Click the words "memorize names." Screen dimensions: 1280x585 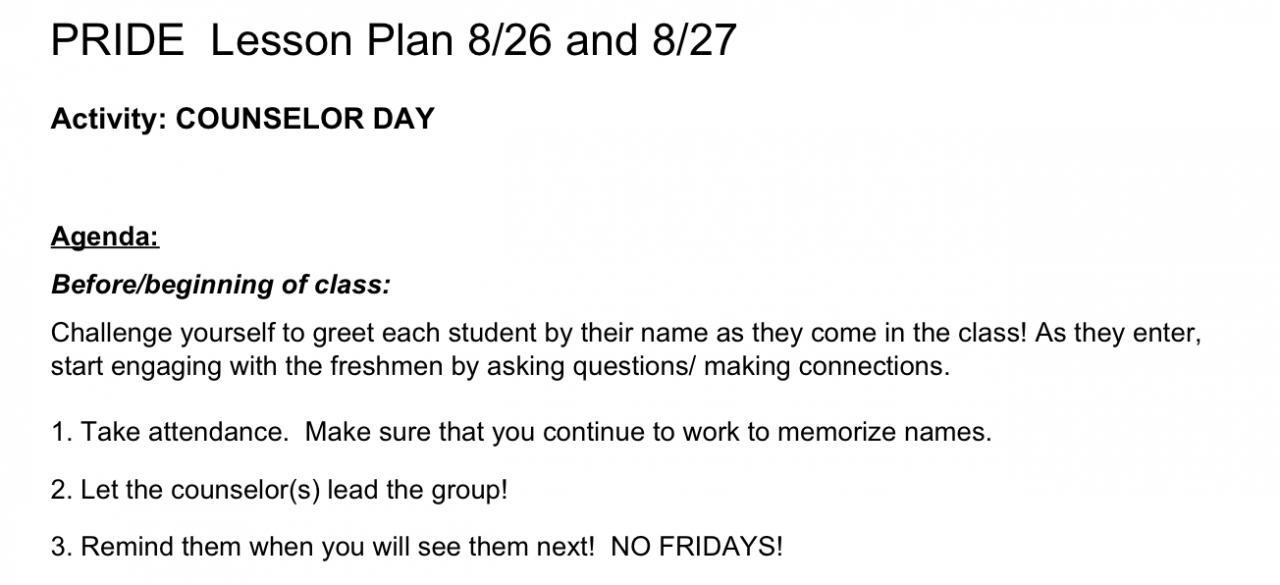tap(884, 432)
